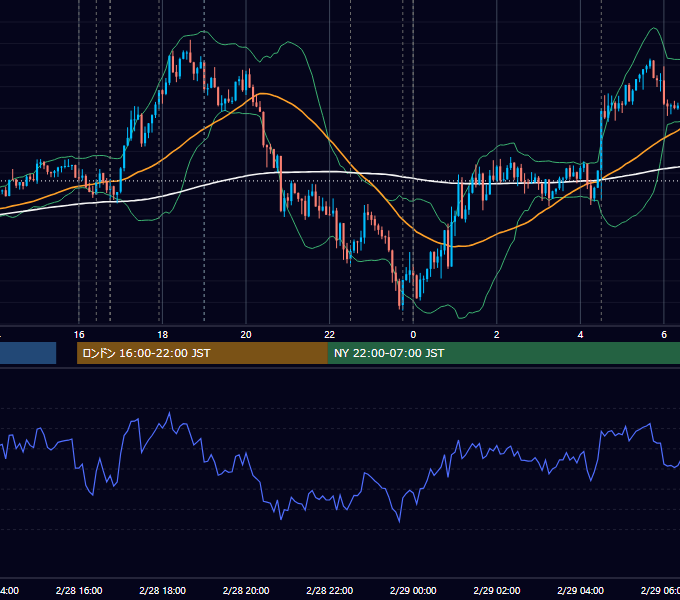Screen dimensions: 680x600
Task: Click the NY 22:00-07:00 JST session bar
Action: point(503,353)
